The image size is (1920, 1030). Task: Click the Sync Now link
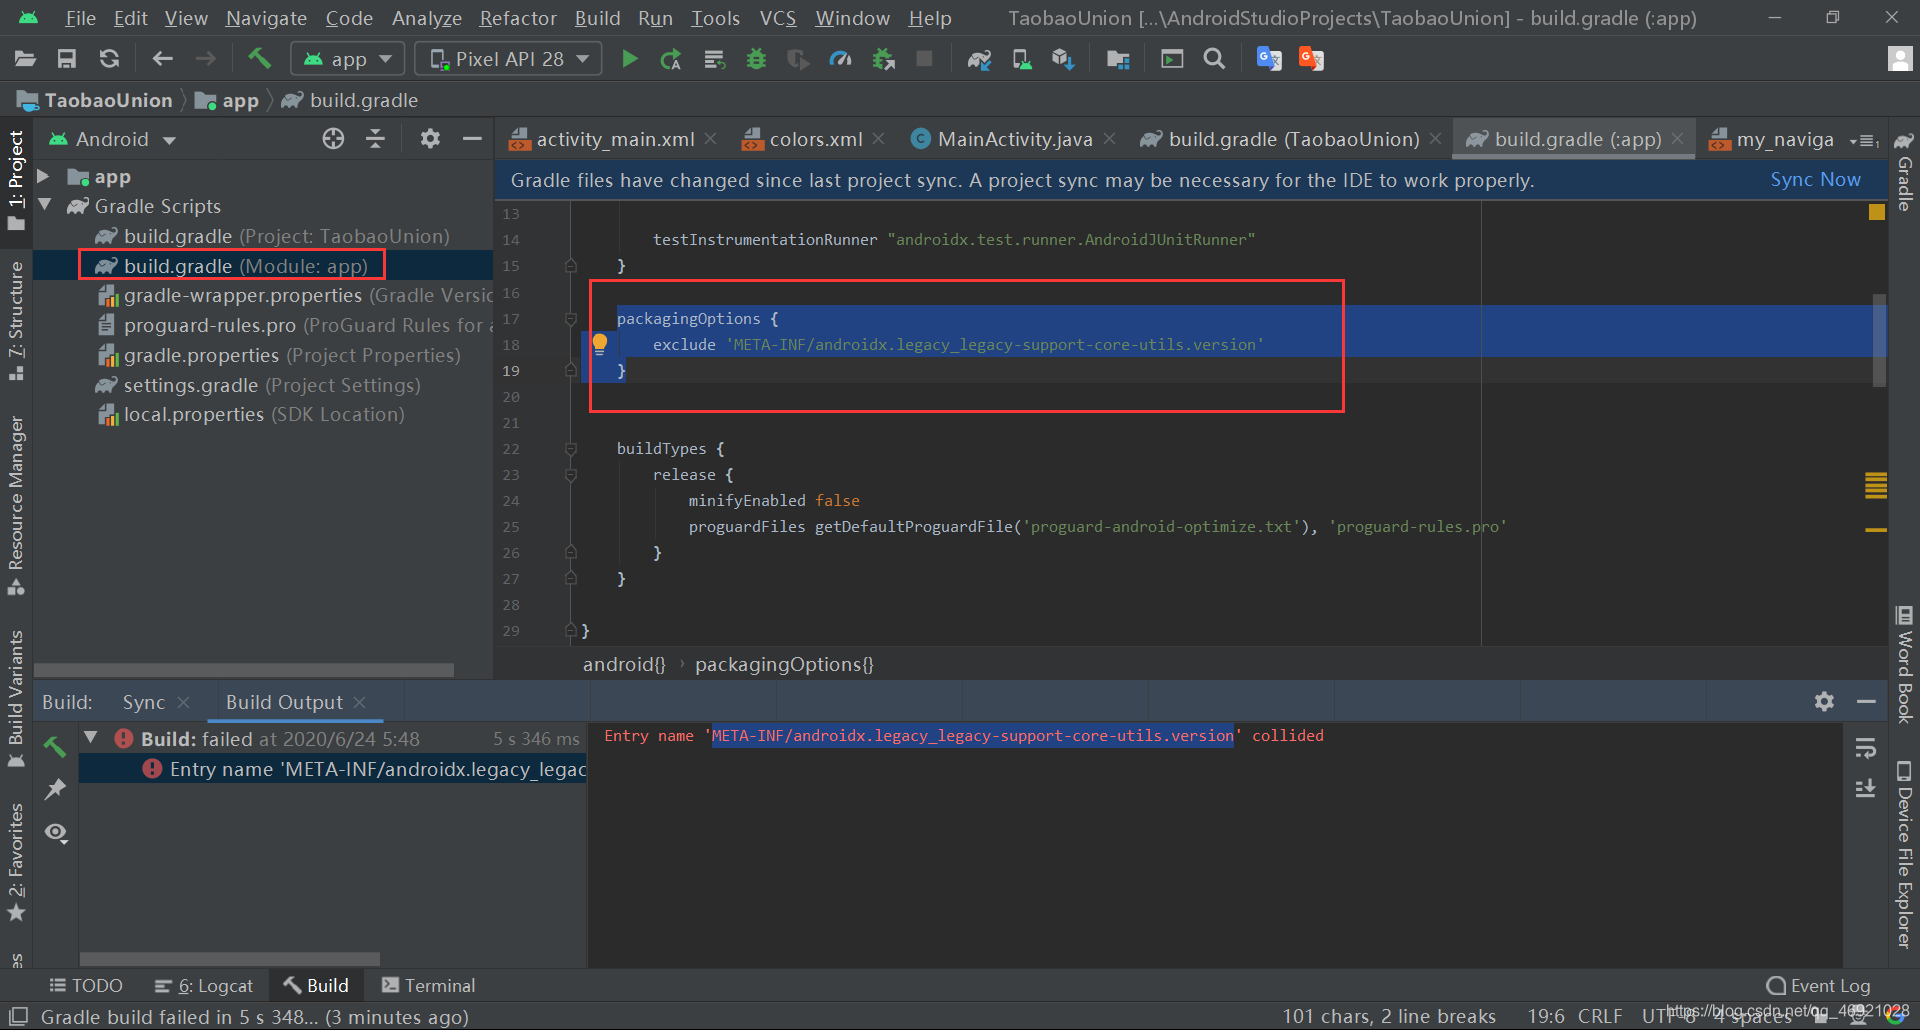pos(1815,180)
